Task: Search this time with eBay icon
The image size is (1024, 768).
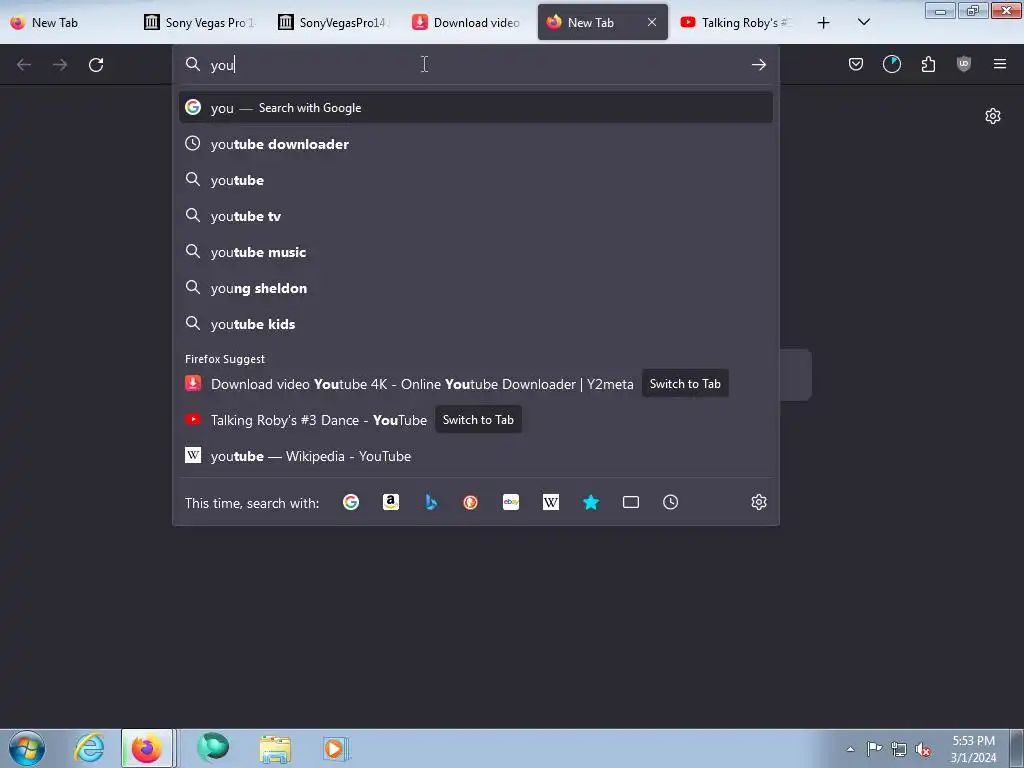Action: tap(511, 502)
